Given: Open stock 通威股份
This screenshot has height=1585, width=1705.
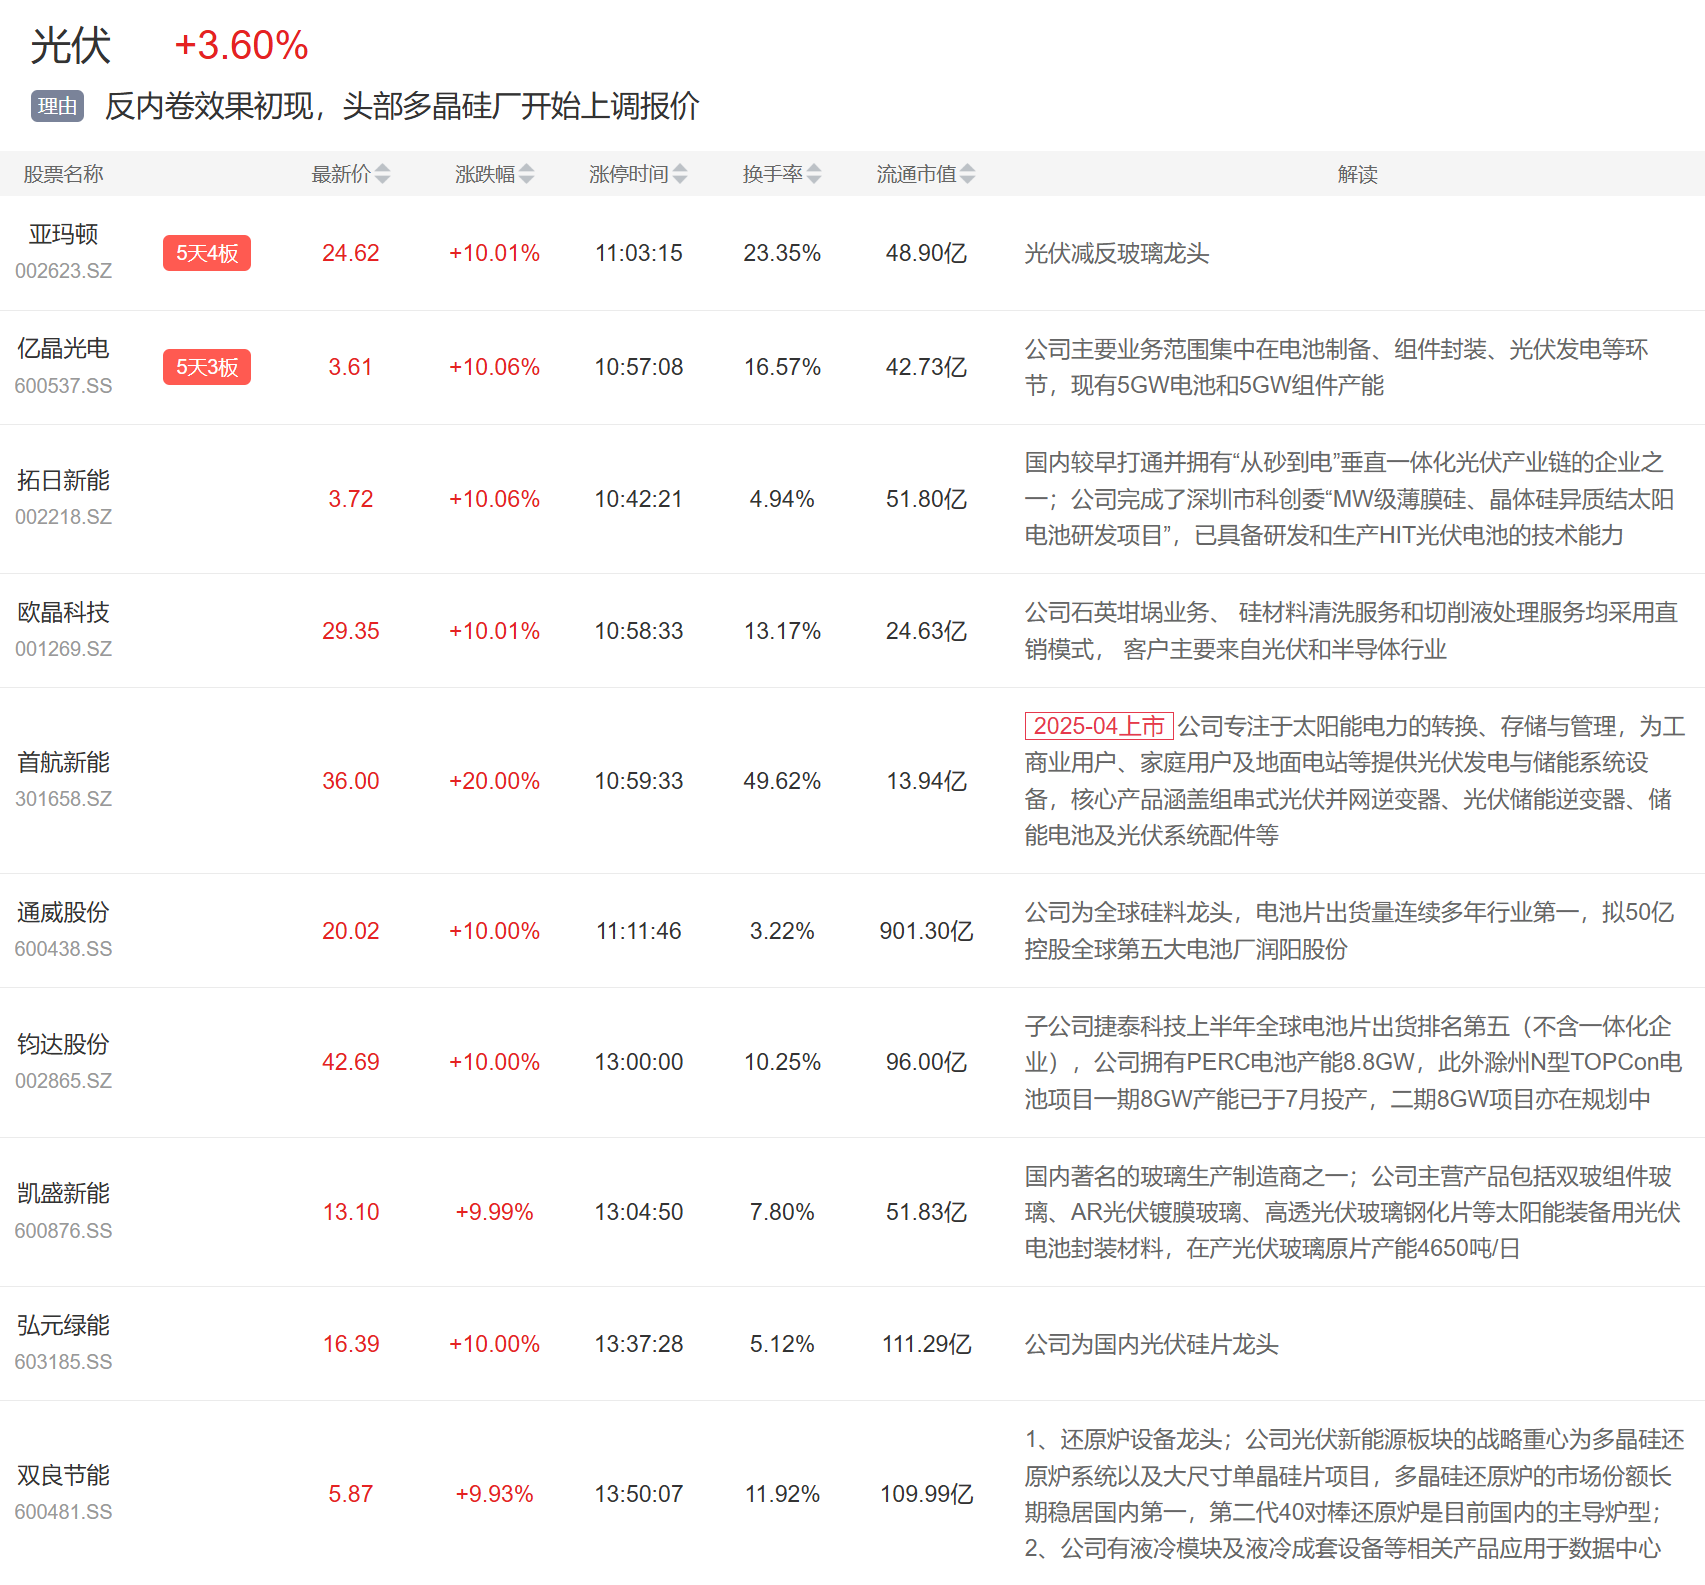Looking at the screenshot, I should click(x=63, y=912).
